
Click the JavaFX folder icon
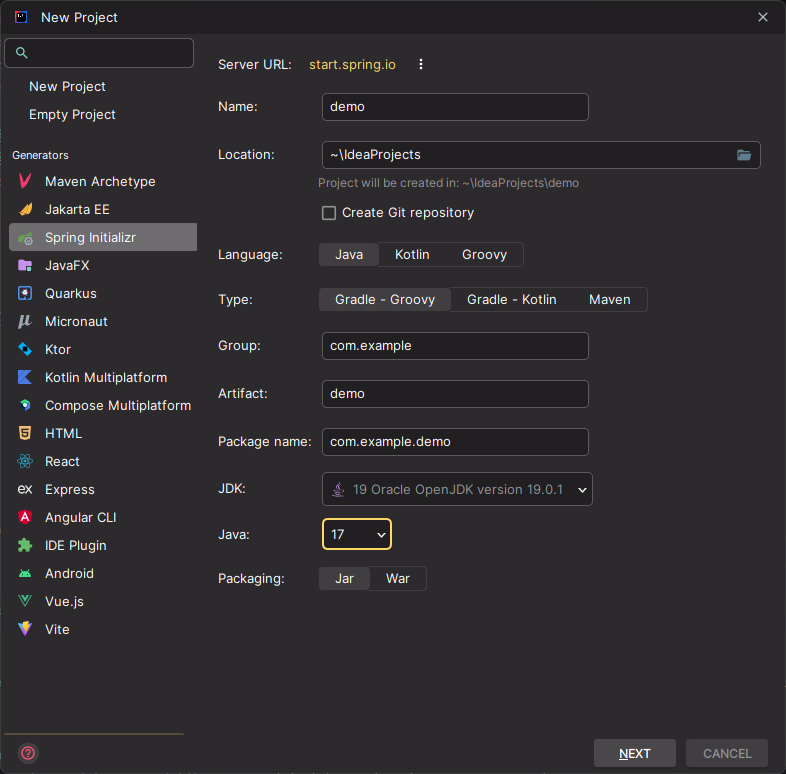[x=25, y=265]
